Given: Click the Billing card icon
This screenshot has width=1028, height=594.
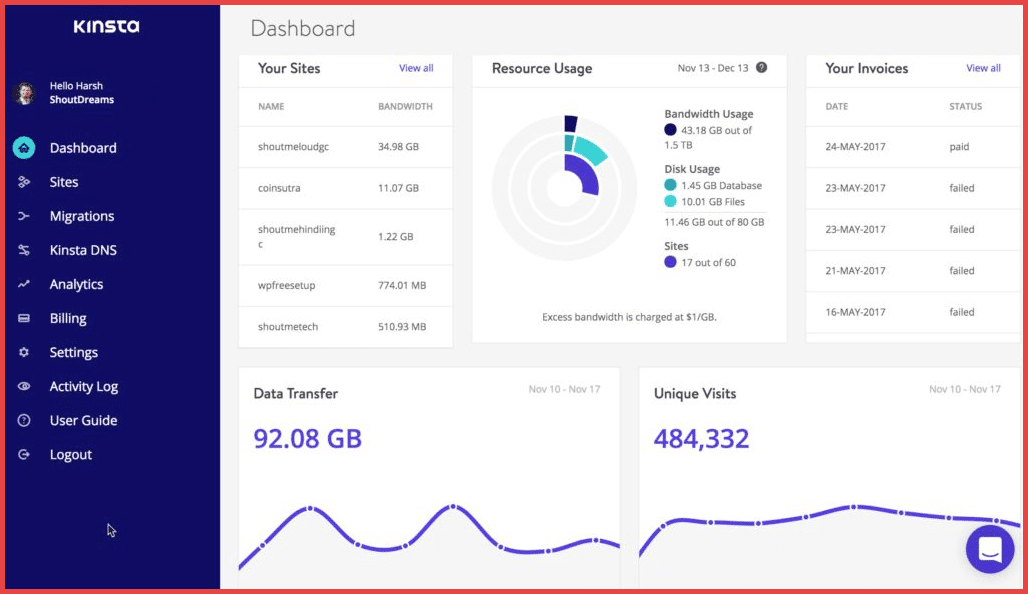Looking at the screenshot, I should (x=24, y=318).
